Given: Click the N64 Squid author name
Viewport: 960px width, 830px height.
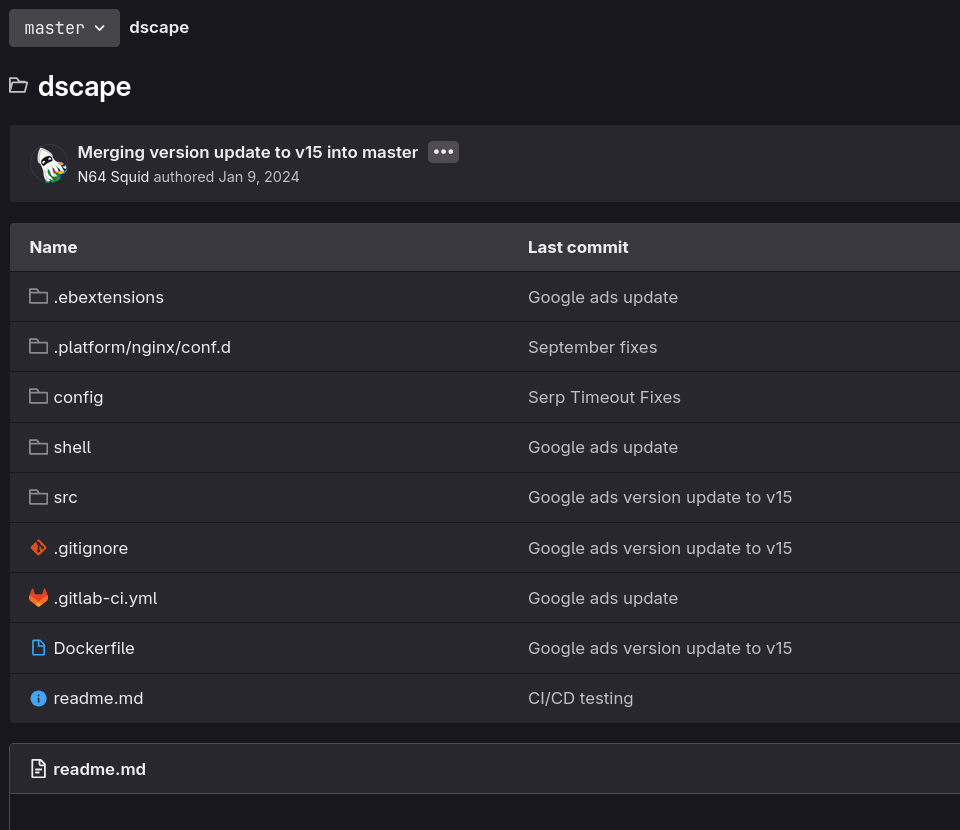Looking at the screenshot, I should click(113, 177).
